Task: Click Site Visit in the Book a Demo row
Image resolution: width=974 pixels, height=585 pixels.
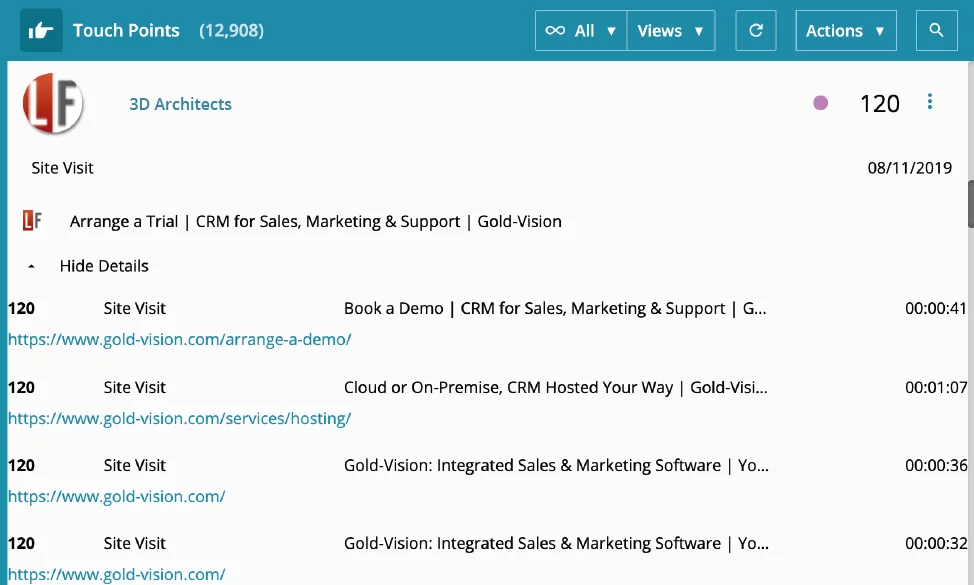Action: pyautogui.click(x=135, y=309)
